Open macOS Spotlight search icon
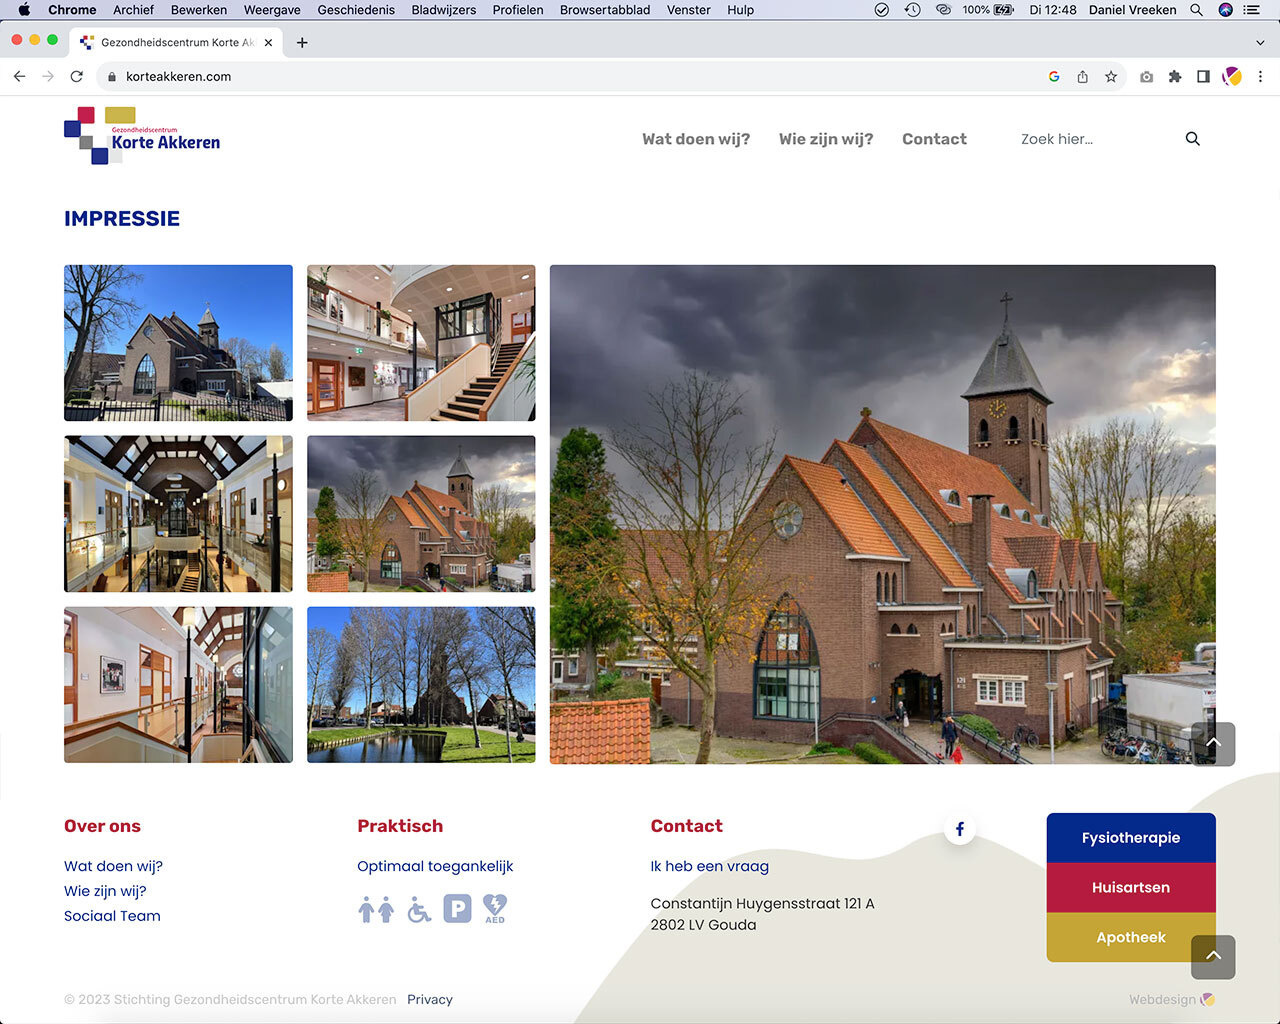 click(1196, 10)
